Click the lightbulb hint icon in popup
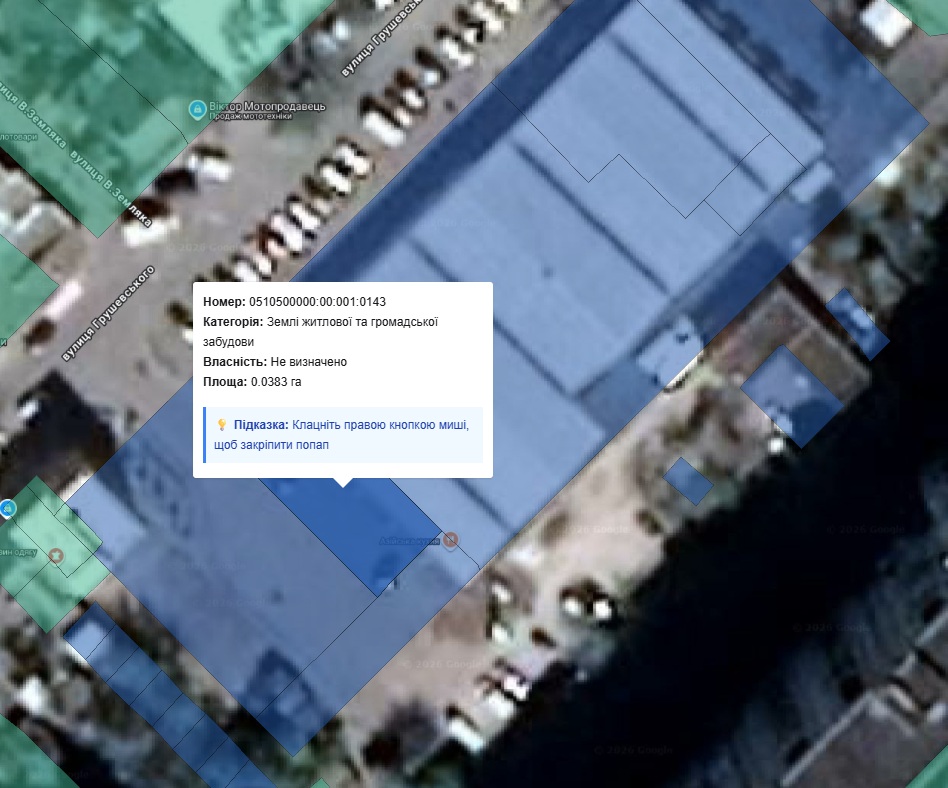 coord(221,425)
